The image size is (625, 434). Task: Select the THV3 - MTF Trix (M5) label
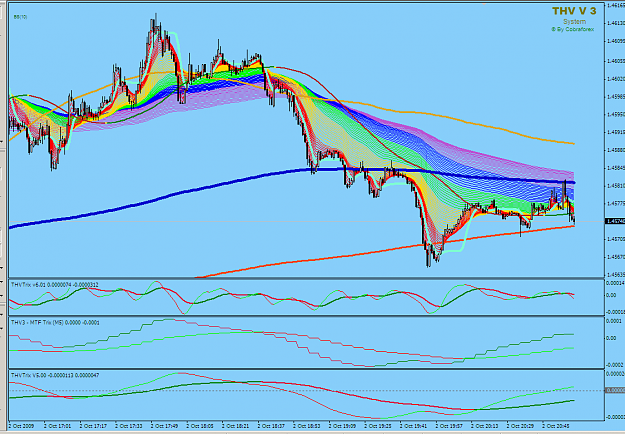(55, 322)
